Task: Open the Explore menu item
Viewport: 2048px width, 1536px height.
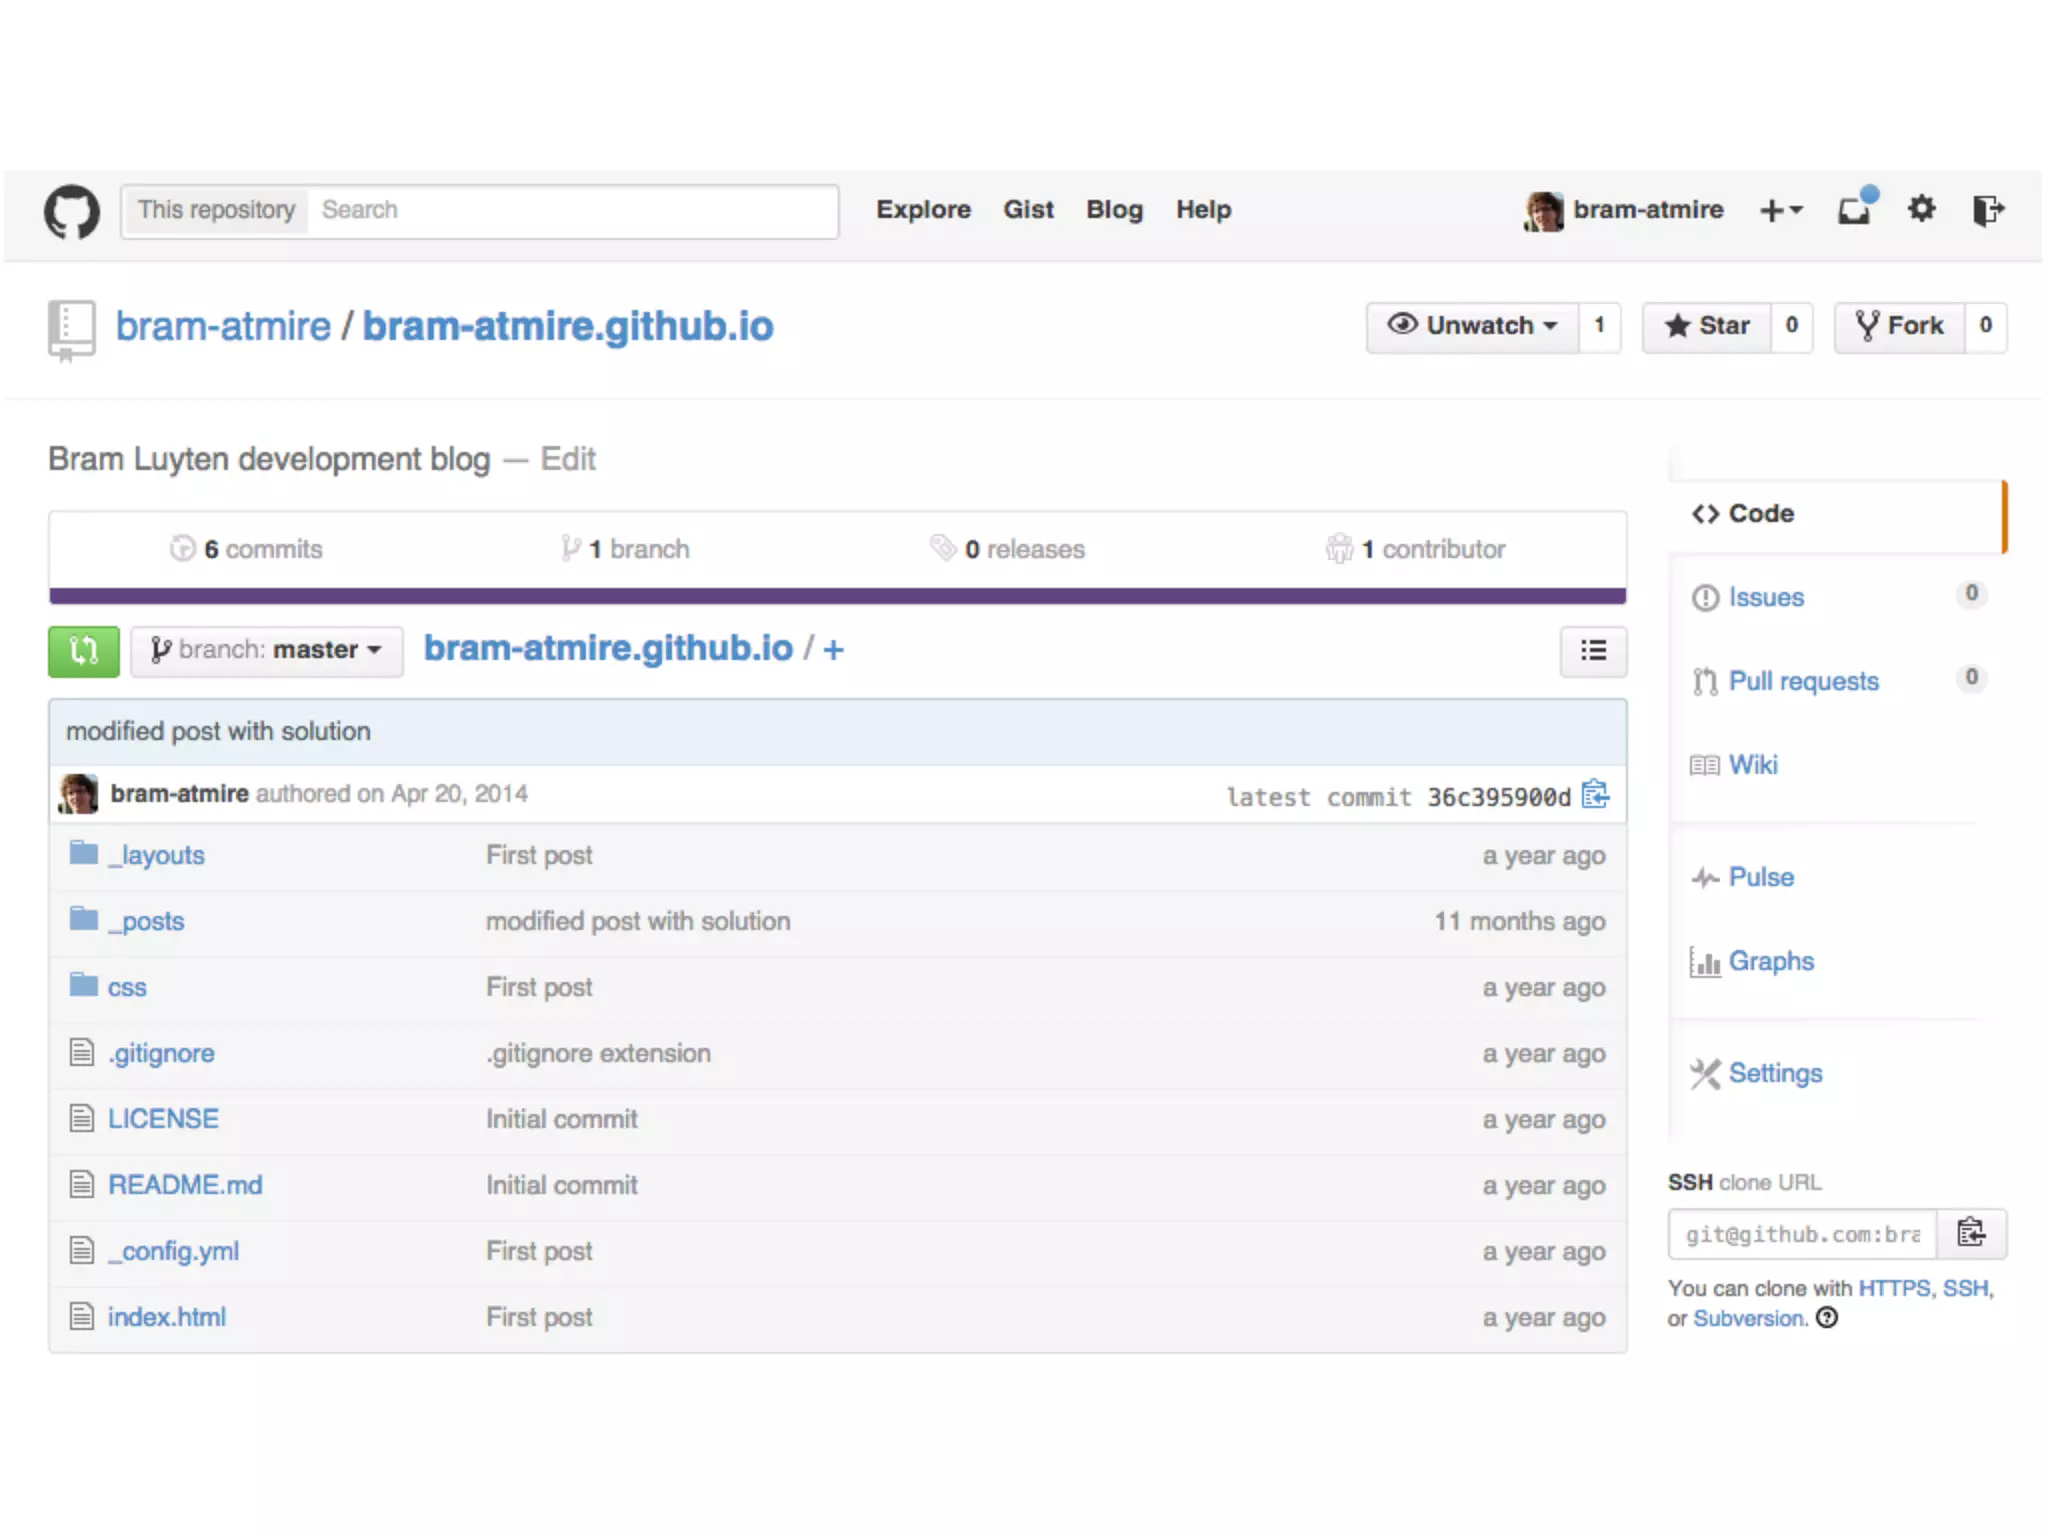Action: (x=923, y=210)
